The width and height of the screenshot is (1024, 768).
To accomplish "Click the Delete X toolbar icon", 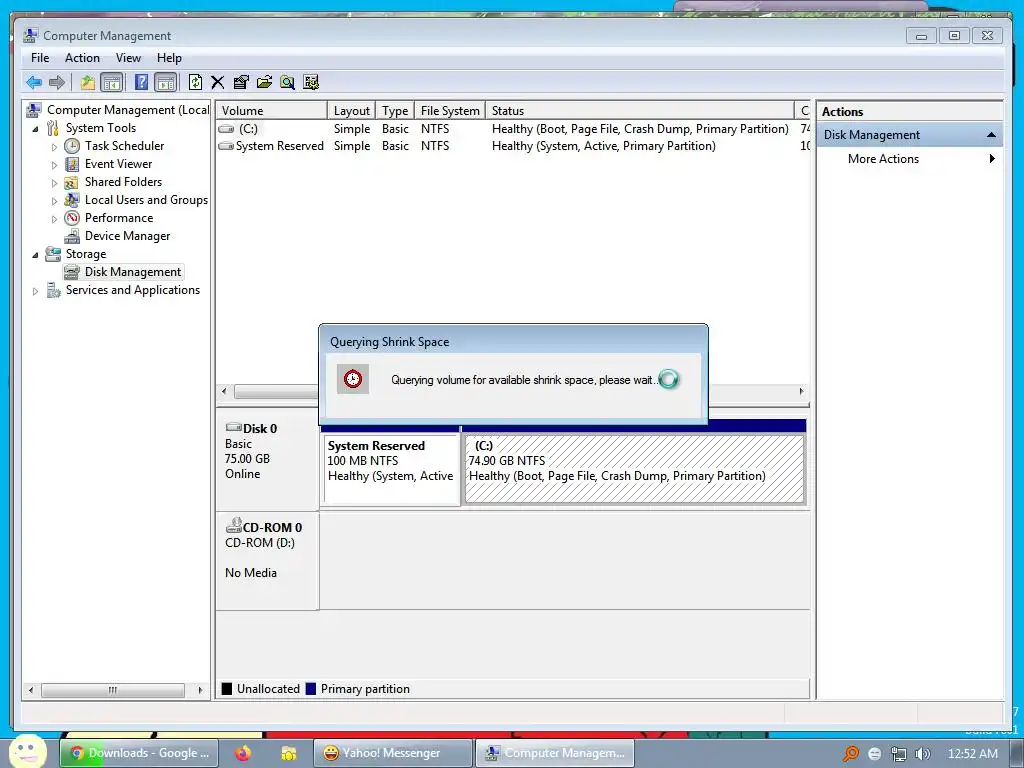I will click(217, 82).
